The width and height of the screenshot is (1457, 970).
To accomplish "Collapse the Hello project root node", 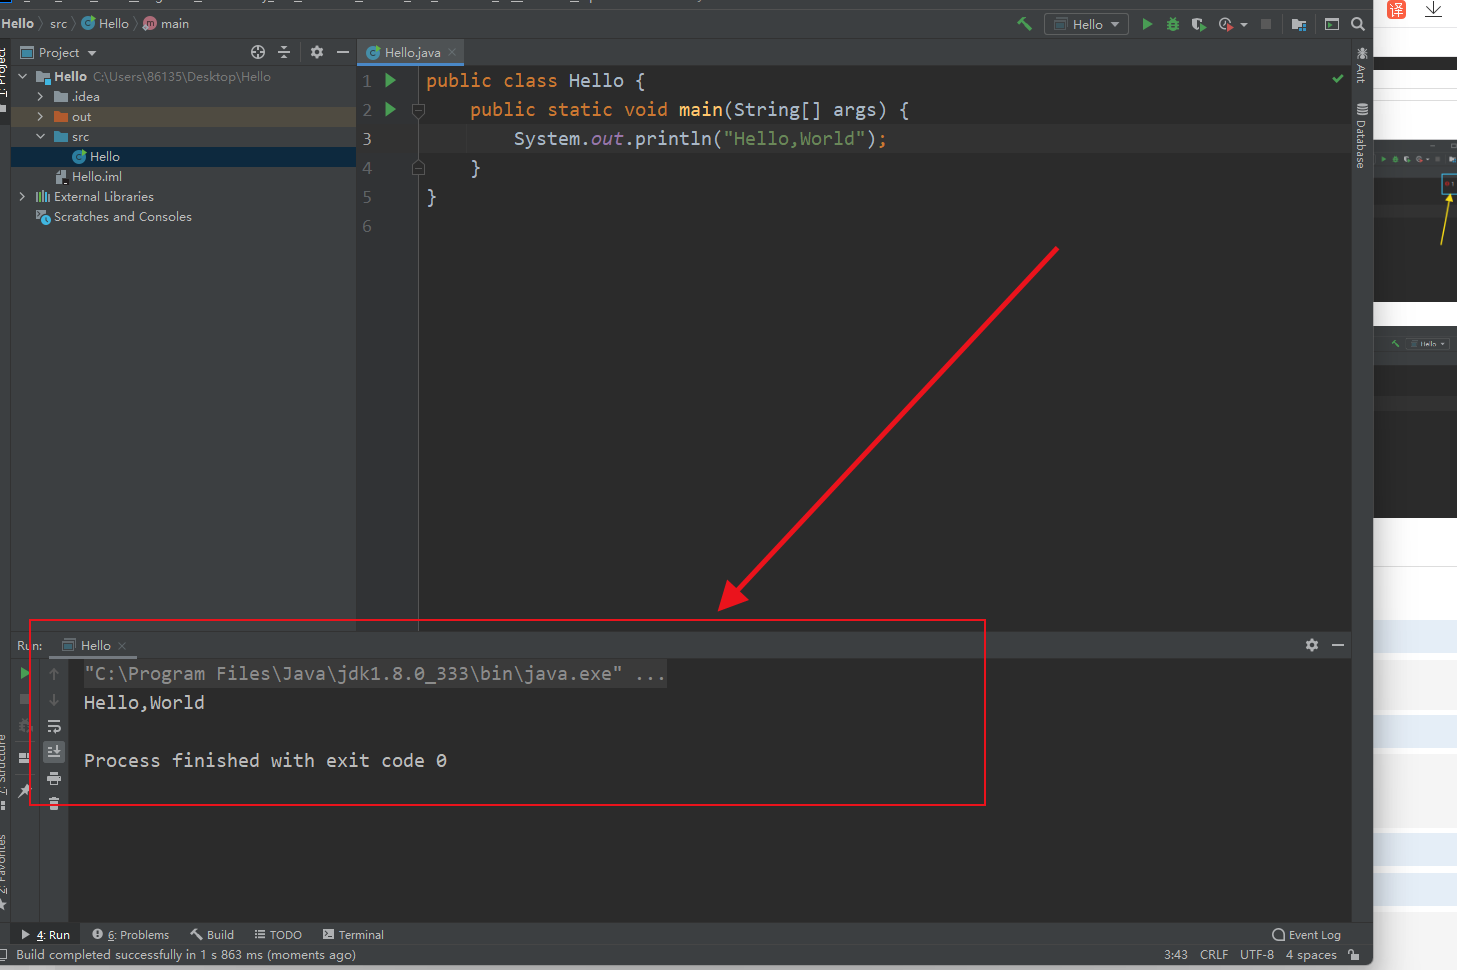I will coord(23,76).
